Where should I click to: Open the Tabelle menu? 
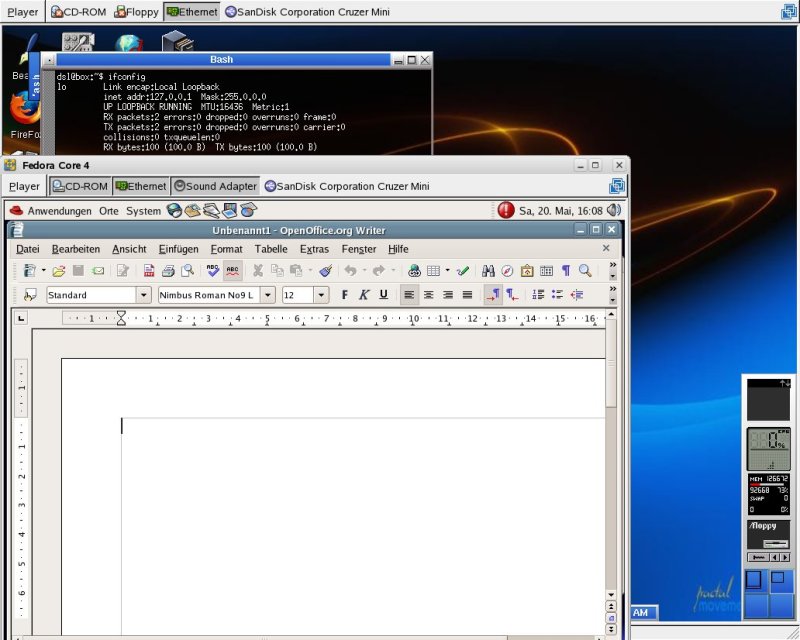(x=270, y=249)
